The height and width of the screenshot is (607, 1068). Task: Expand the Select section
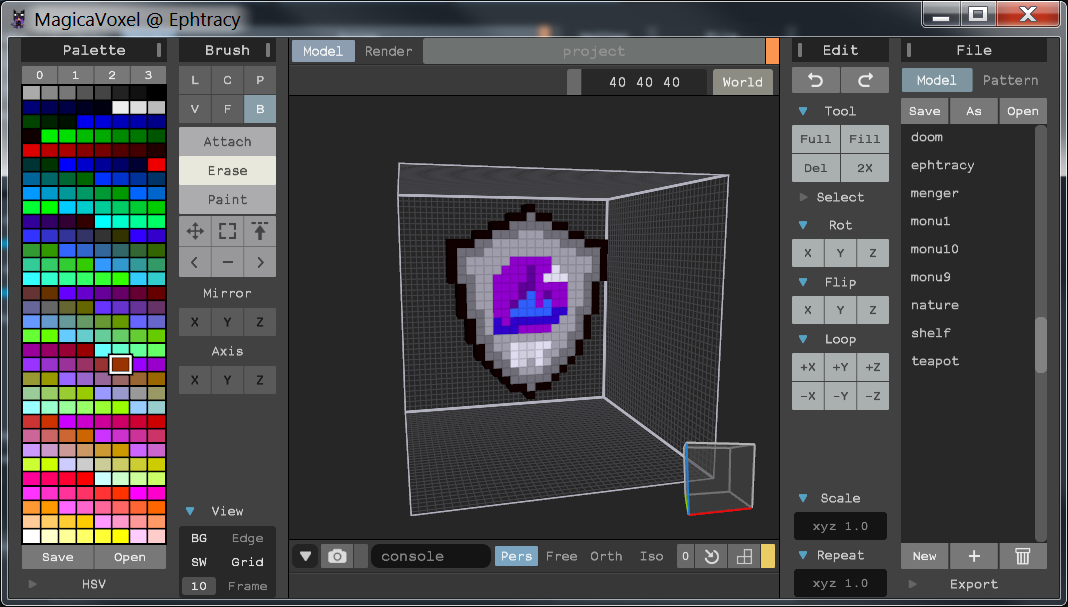pyautogui.click(x=803, y=197)
